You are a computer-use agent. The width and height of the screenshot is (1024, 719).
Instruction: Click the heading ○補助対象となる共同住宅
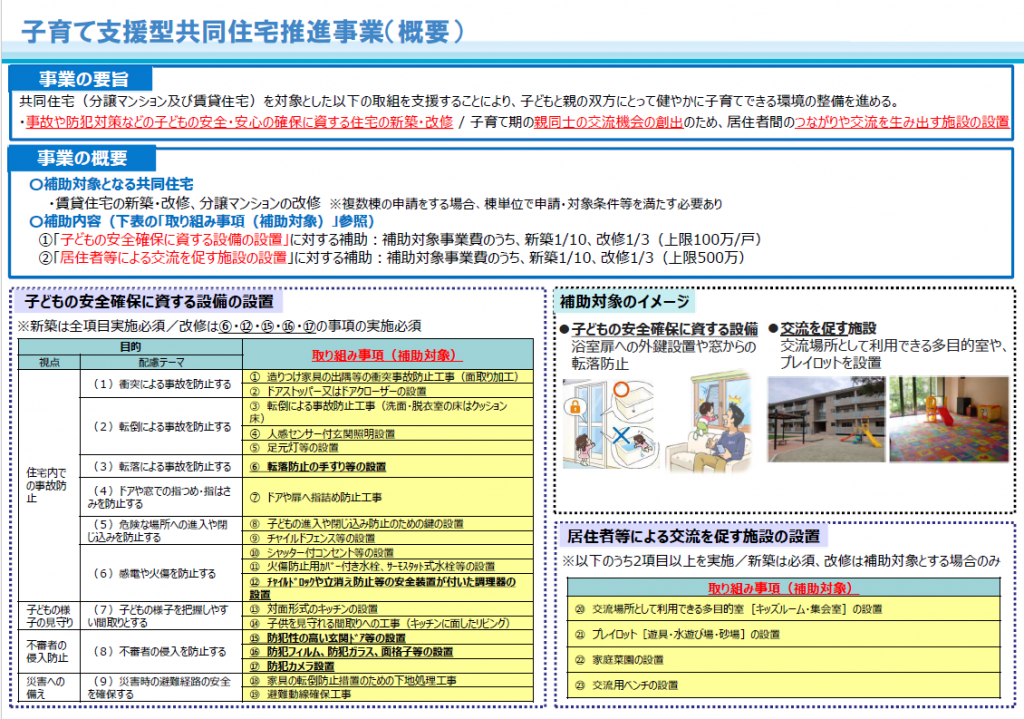pyautogui.click(x=111, y=184)
